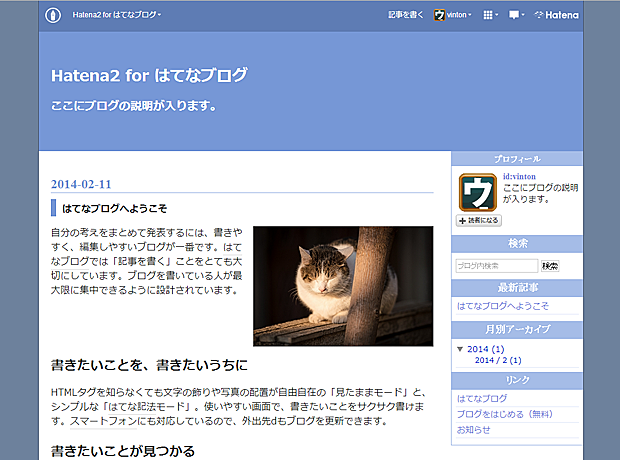
Task: Click heading 書きたいことを、書きたいうちに
Action: point(149,365)
